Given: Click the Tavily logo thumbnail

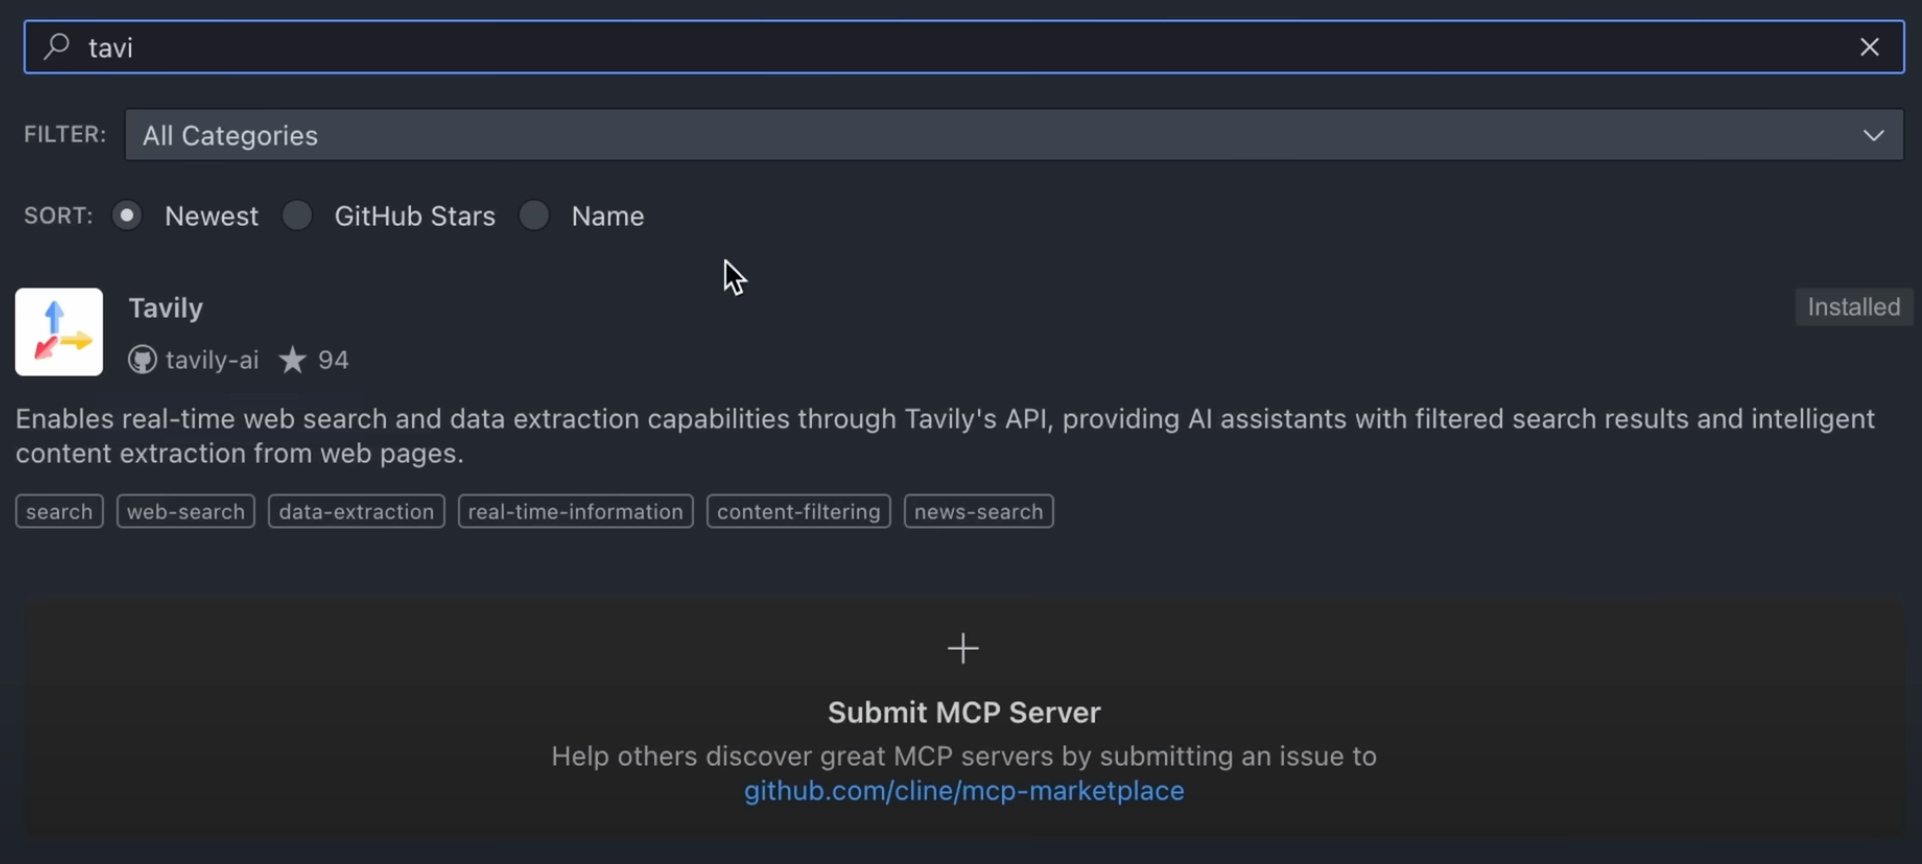Looking at the screenshot, I should click(59, 332).
